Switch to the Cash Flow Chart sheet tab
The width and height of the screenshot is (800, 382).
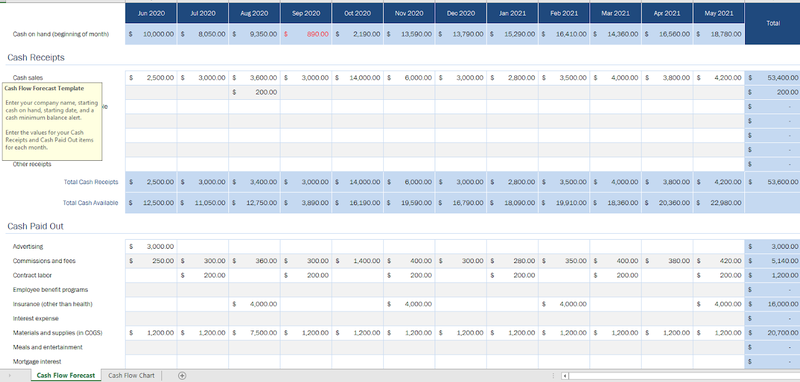coord(131,375)
